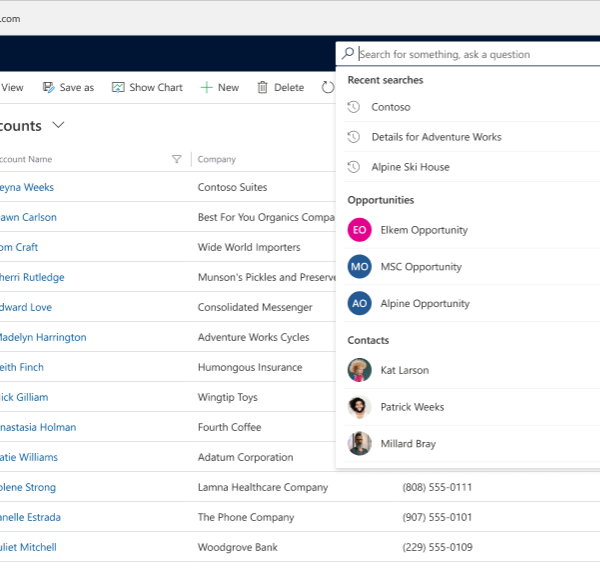Click Kat Larson's profile photo
The width and height of the screenshot is (600, 570).
(359, 370)
